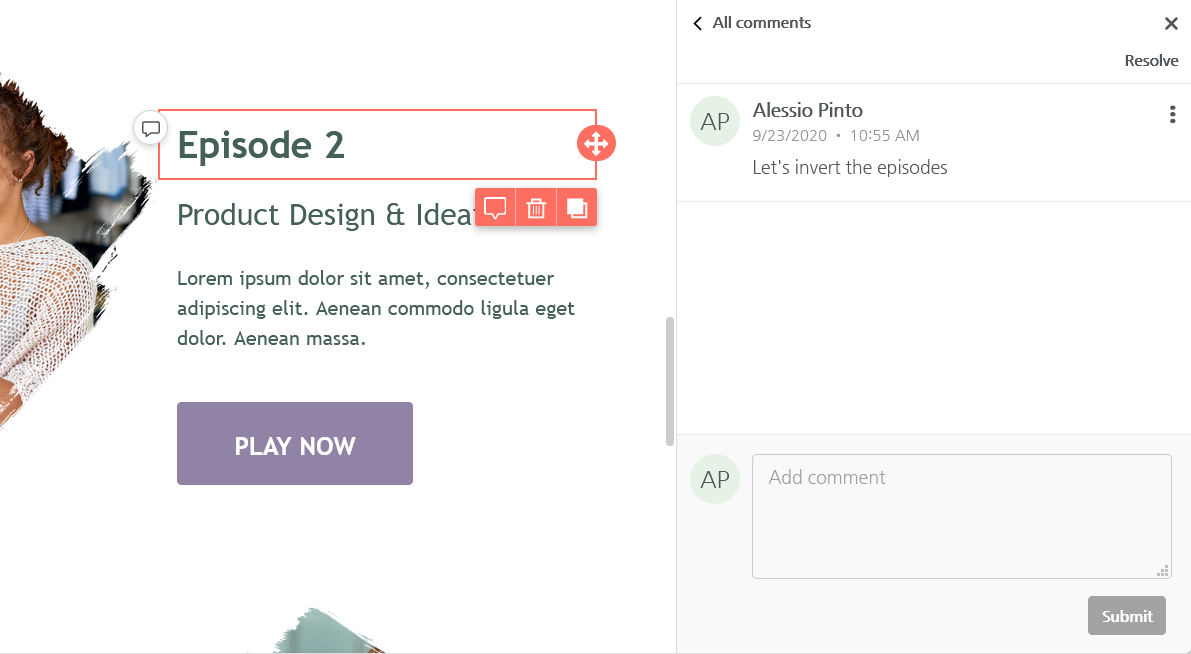
Task: Close the comments panel
Action: tap(1171, 24)
